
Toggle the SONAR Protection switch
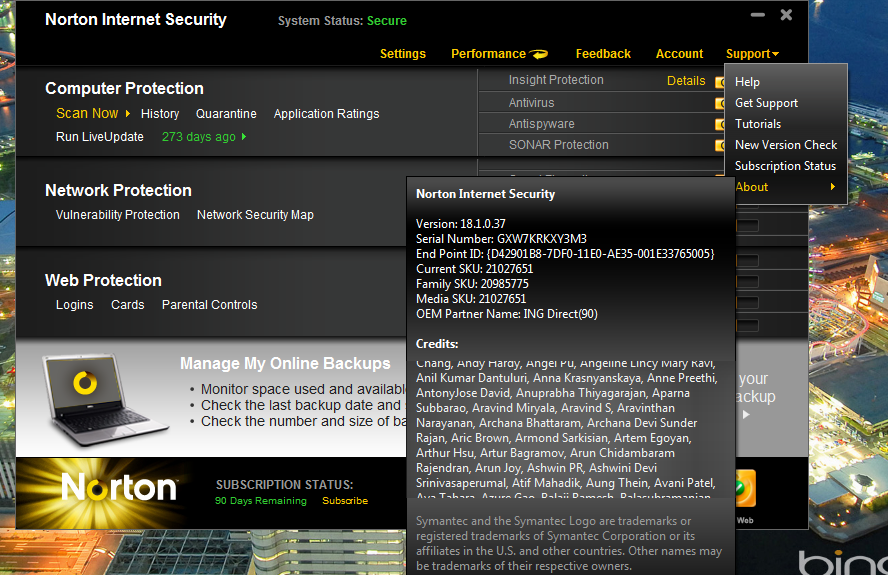(719, 145)
